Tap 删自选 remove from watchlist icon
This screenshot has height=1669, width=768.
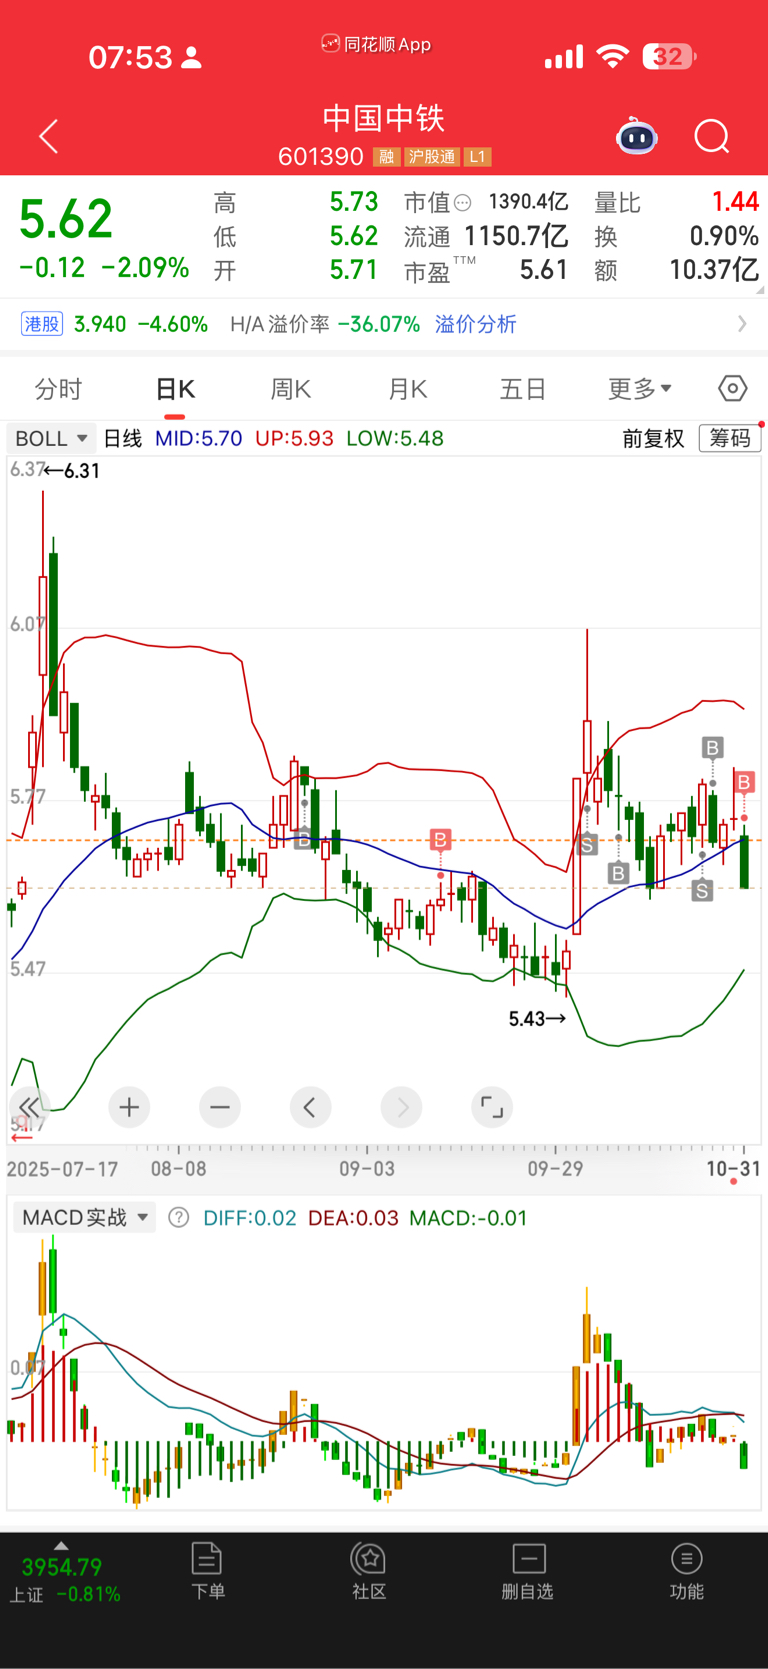[x=528, y=1571]
